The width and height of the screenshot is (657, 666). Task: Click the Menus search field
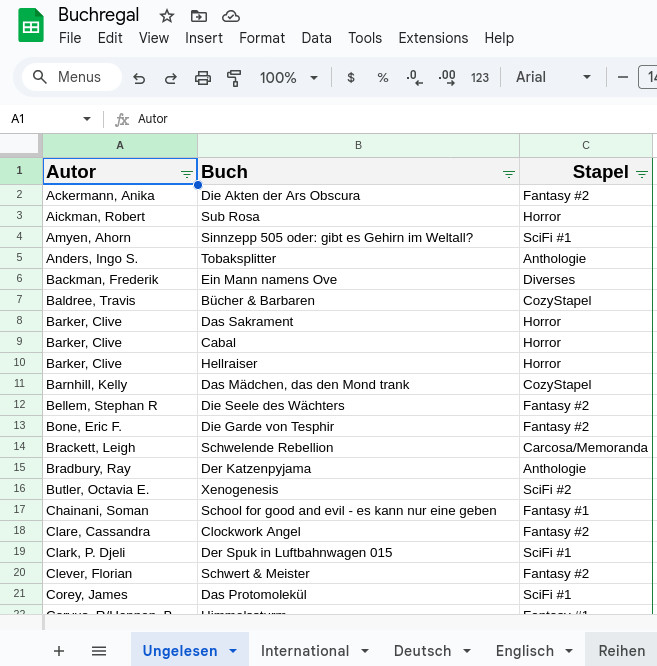click(x=72, y=78)
